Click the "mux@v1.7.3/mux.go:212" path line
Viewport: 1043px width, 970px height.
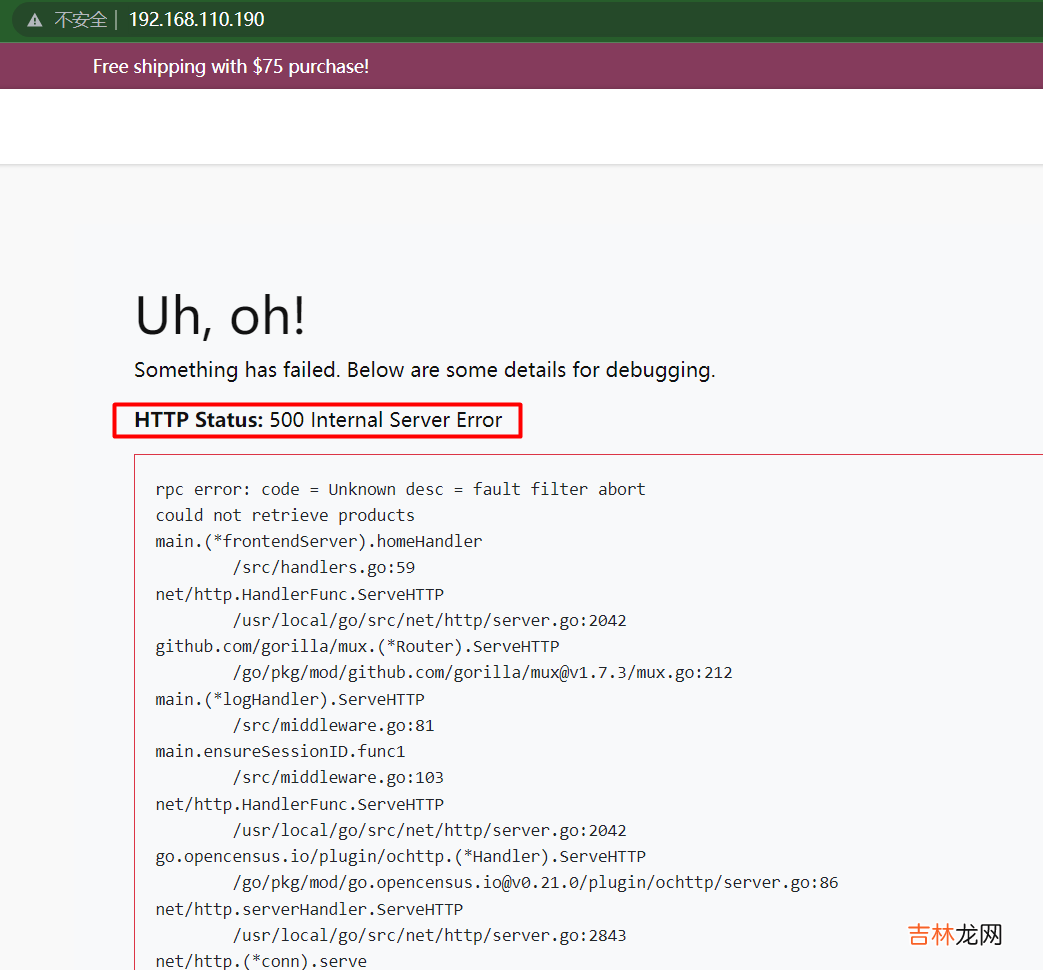(x=482, y=672)
